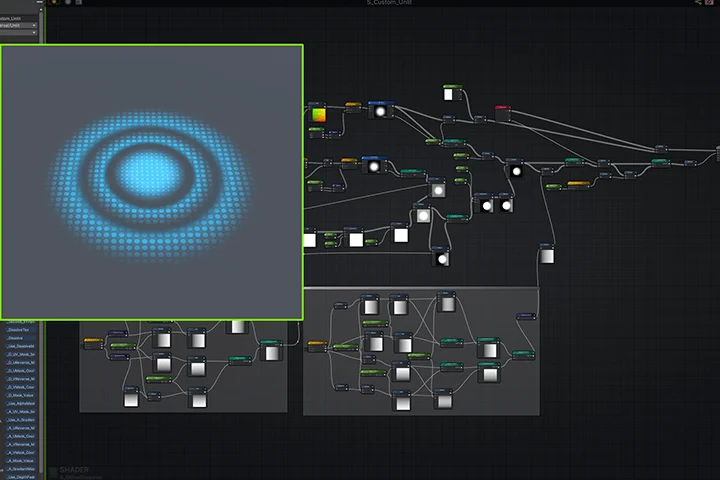Select the _A_VReverse_M property
The height and width of the screenshot is (480, 720).
(x=21, y=445)
